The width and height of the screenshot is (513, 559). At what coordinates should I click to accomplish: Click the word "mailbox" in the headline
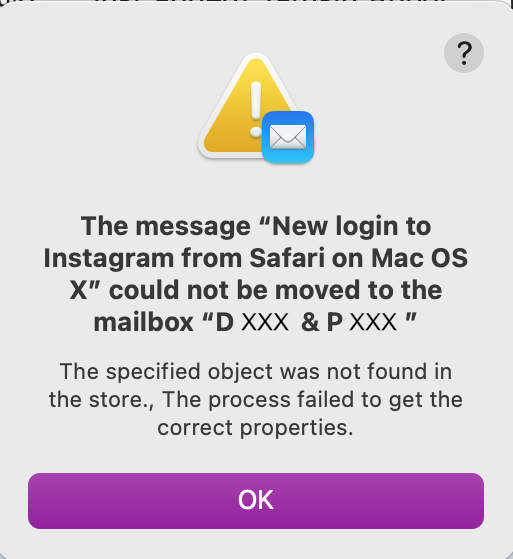point(144,322)
